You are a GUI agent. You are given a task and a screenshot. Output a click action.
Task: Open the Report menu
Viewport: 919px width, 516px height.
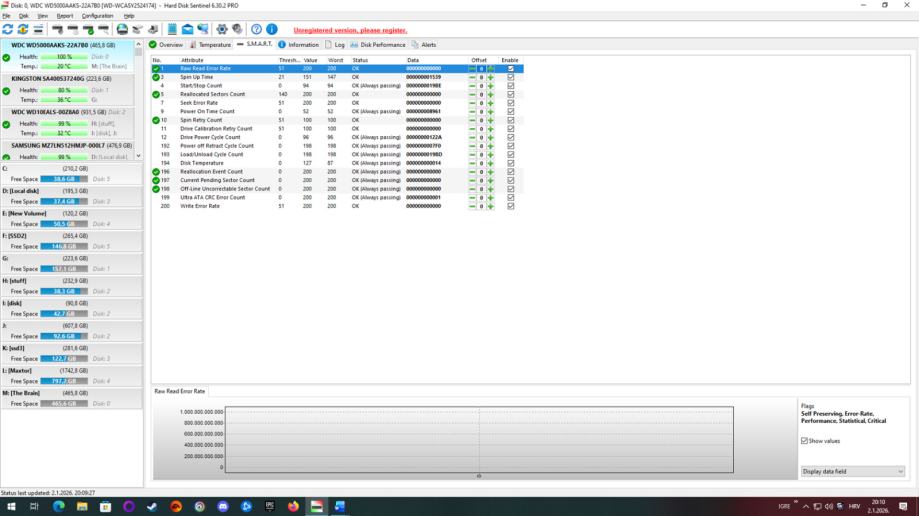(x=64, y=16)
